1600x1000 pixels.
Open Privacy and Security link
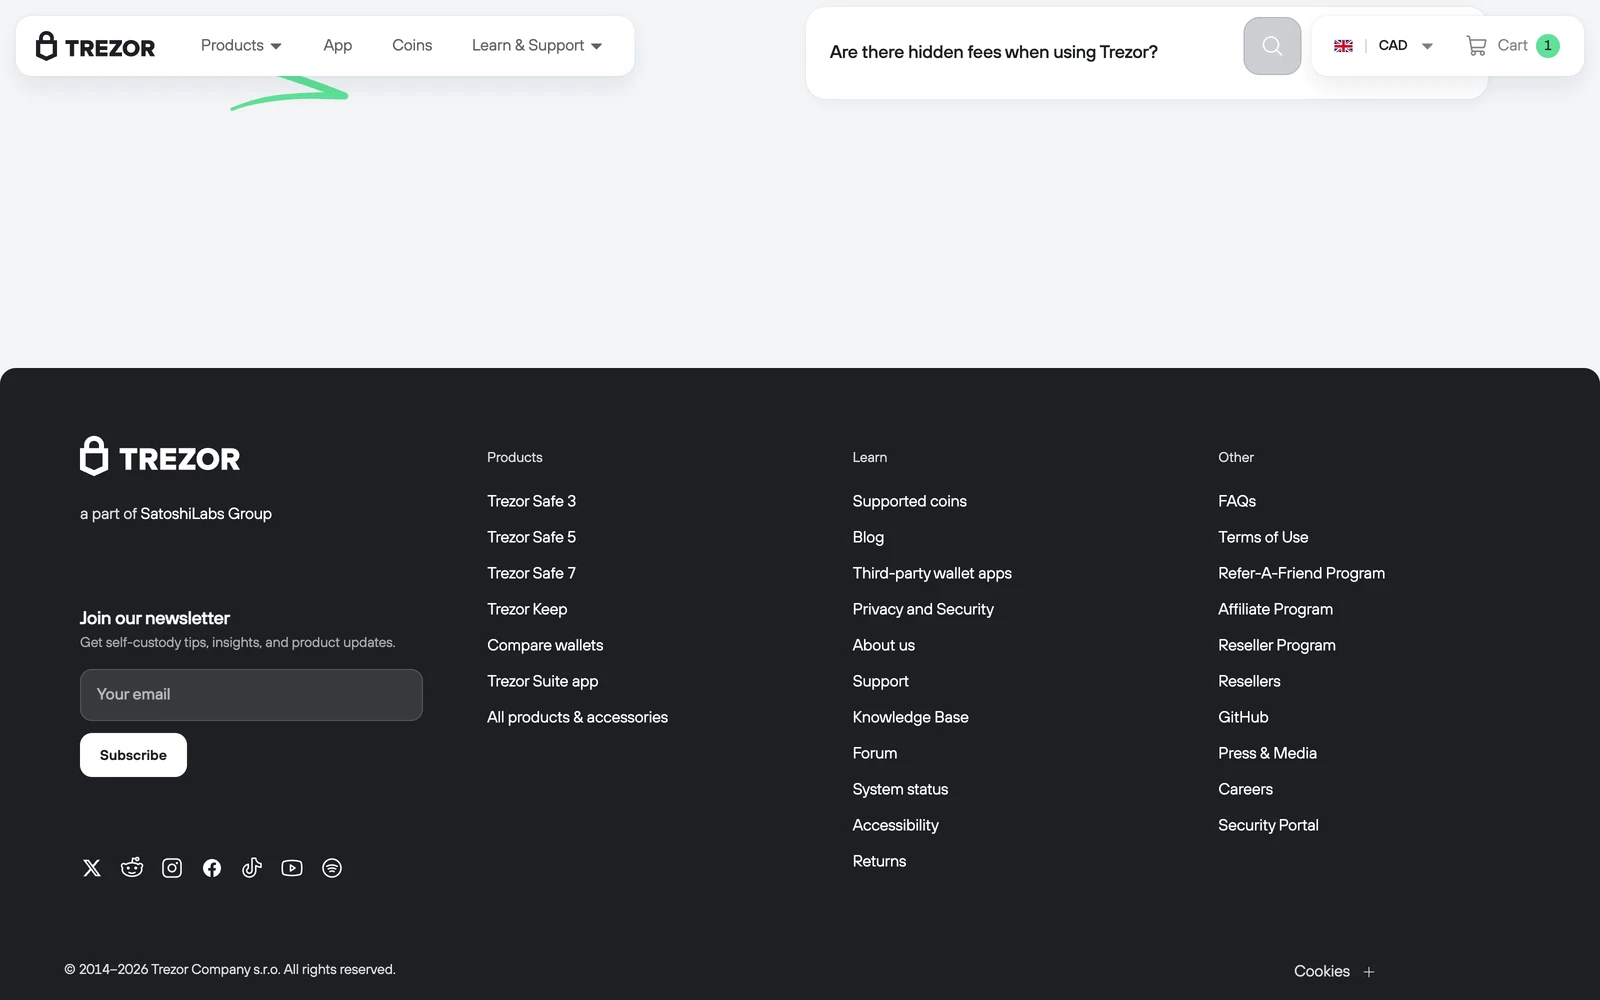coord(923,609)
